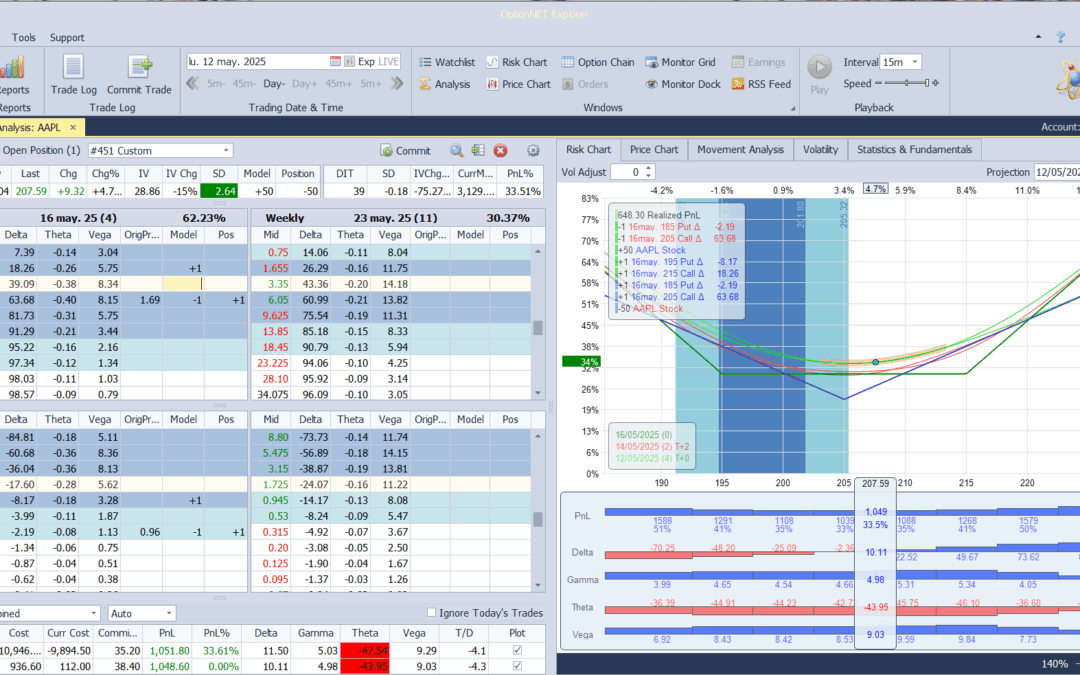Switch to the Volatility tab
The height and width of the screenshot is (675, 1080).
click(x=820, y=149)
